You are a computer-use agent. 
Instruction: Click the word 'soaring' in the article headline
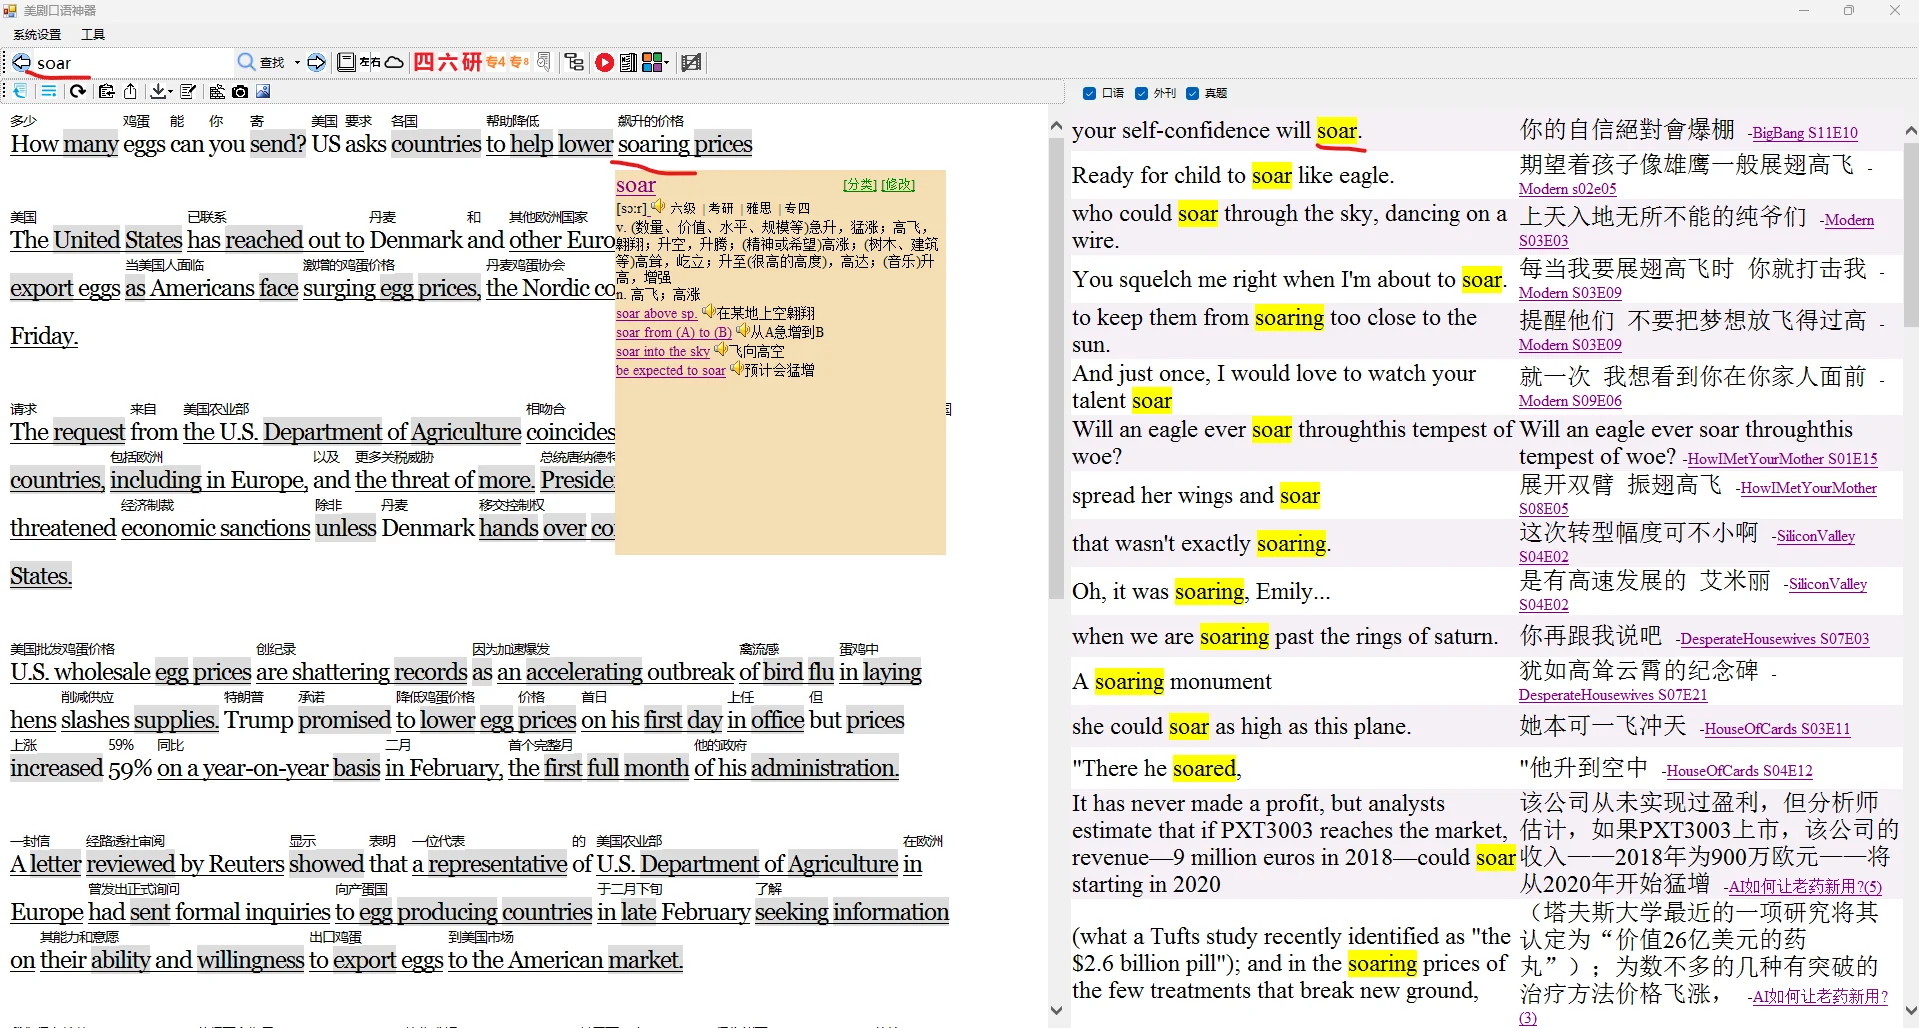(x=653, y=144)
